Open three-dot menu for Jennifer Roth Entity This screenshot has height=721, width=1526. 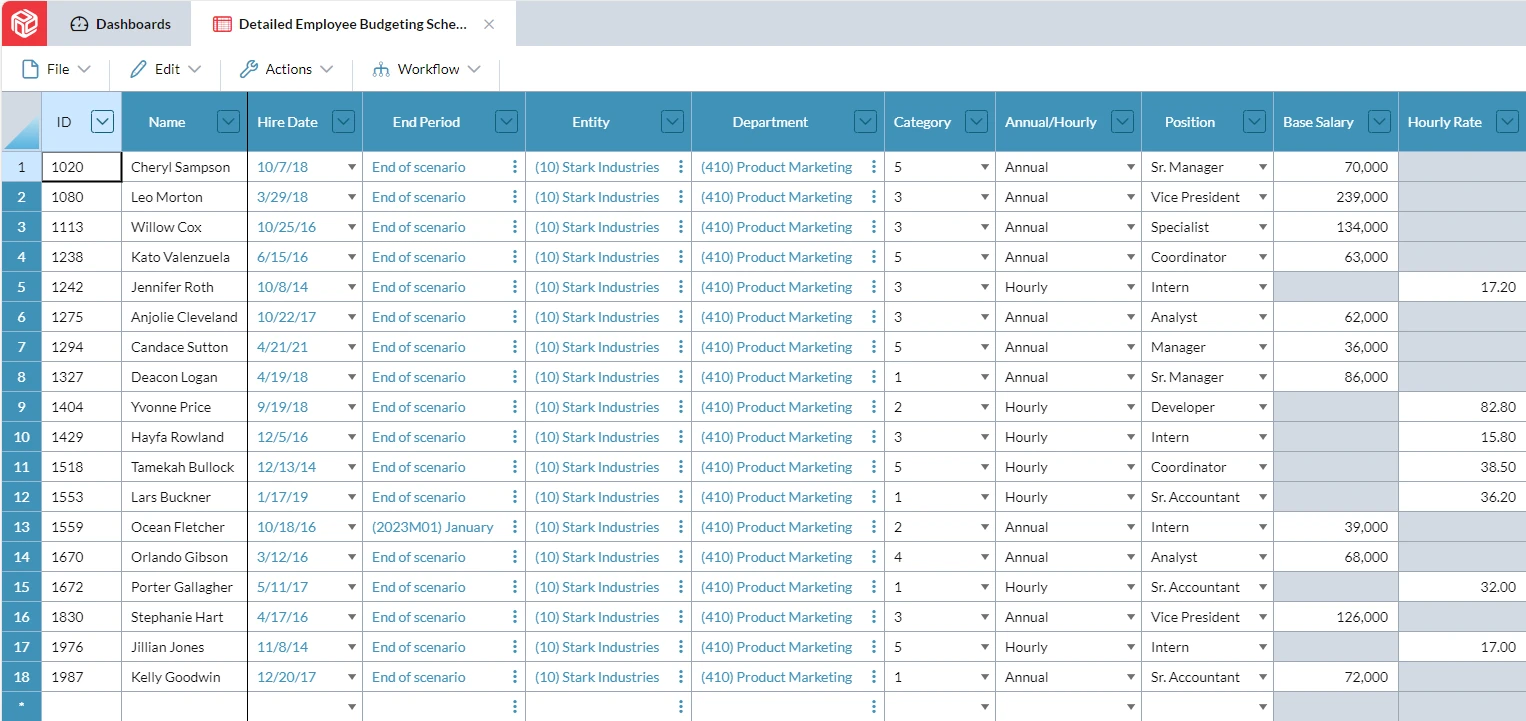681,287
